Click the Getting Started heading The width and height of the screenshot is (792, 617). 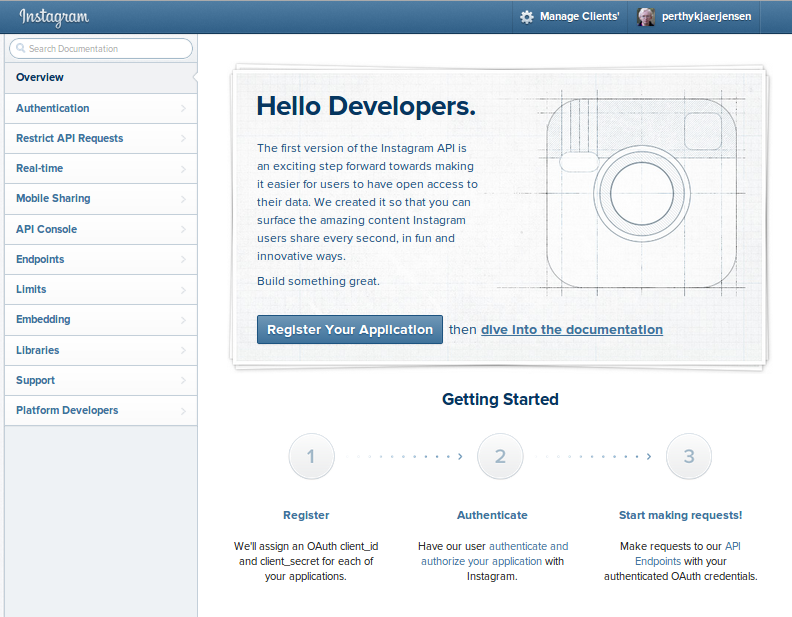point(500,399)
